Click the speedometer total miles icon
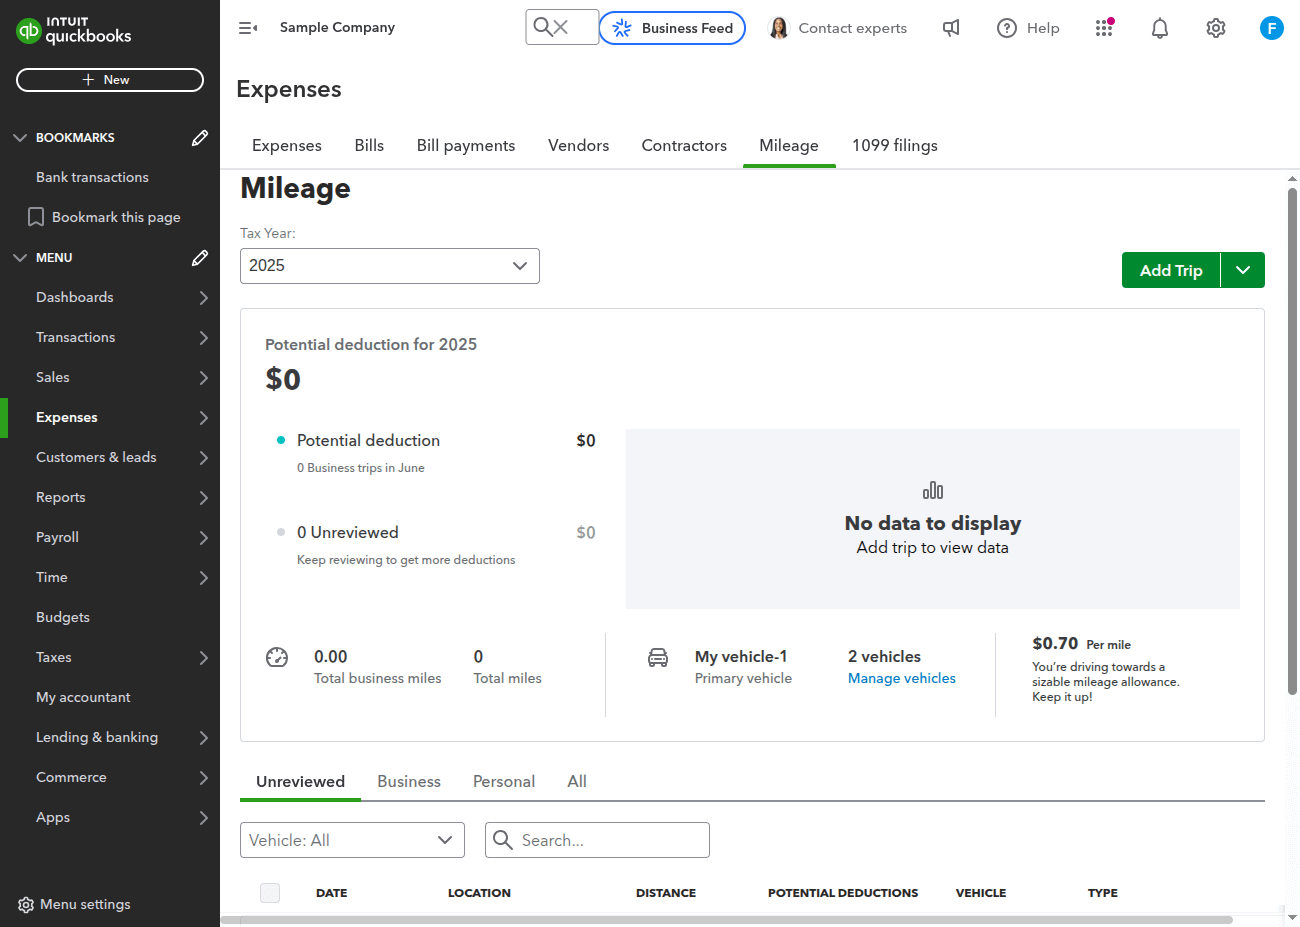Image resolution: width=1300 pixels, height=927 pixels. pyautogui.click(x=277, y=657)
